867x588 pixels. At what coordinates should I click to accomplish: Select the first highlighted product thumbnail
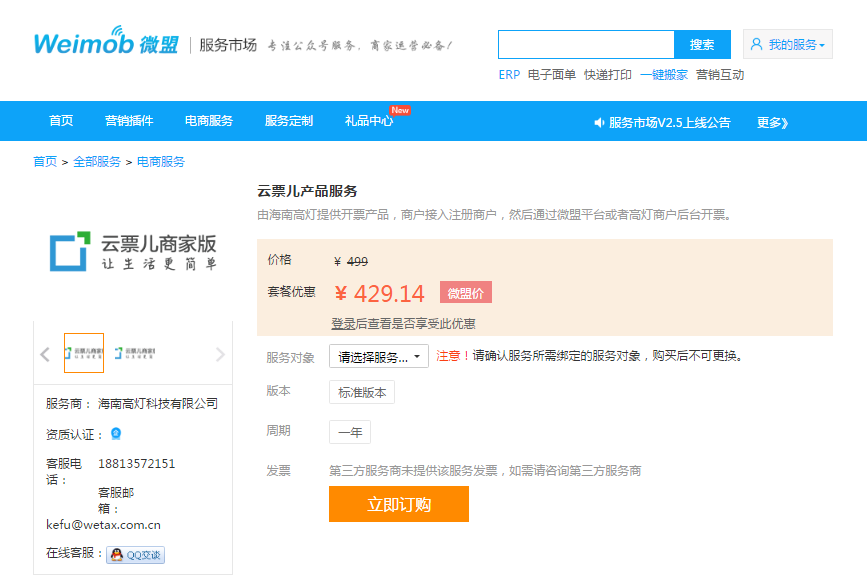(x=84, y=353)
